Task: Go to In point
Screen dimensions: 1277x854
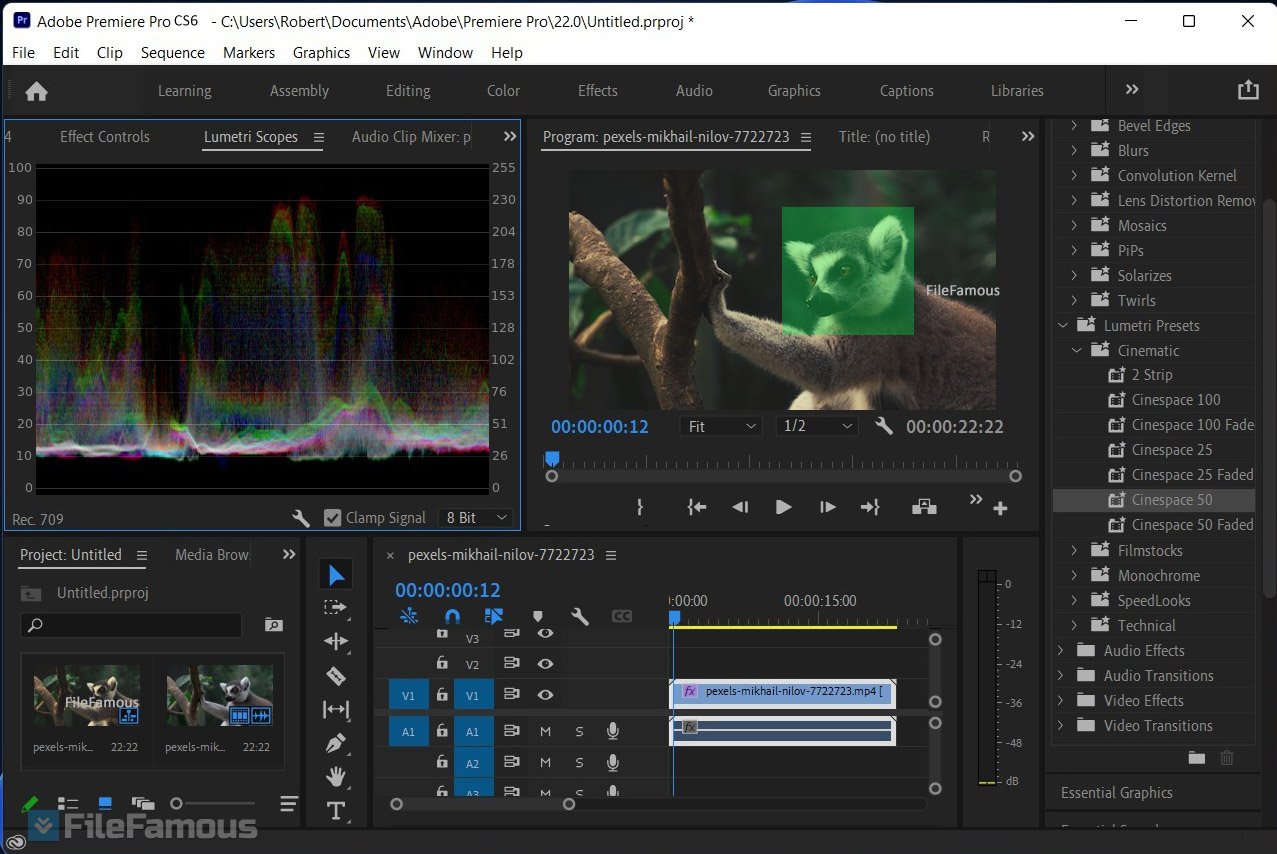Action: 697,507
